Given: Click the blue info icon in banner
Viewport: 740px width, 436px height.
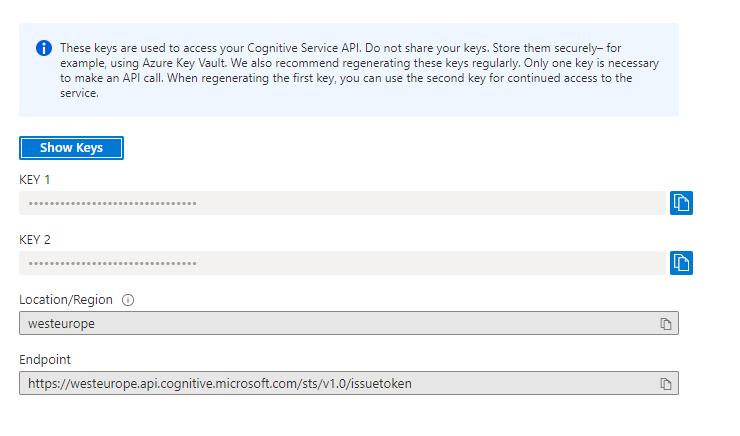Looking at the screenshot, I should (x=44, y=48).
